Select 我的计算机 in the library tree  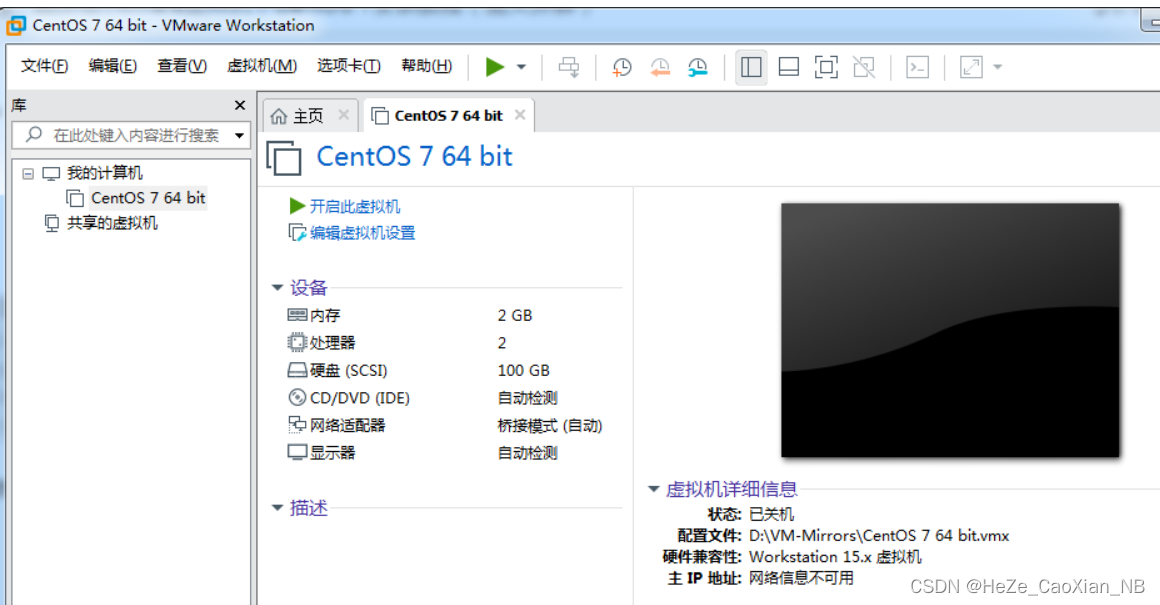pyautogui.click(x=104, y=173)
